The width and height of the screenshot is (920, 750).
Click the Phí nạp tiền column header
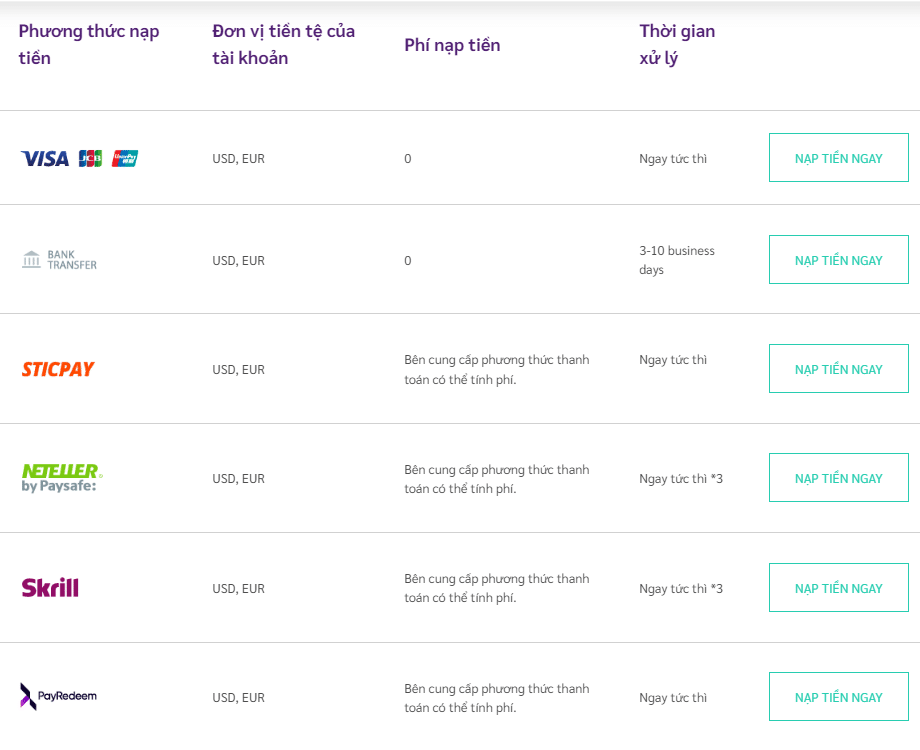pos(452,45)
